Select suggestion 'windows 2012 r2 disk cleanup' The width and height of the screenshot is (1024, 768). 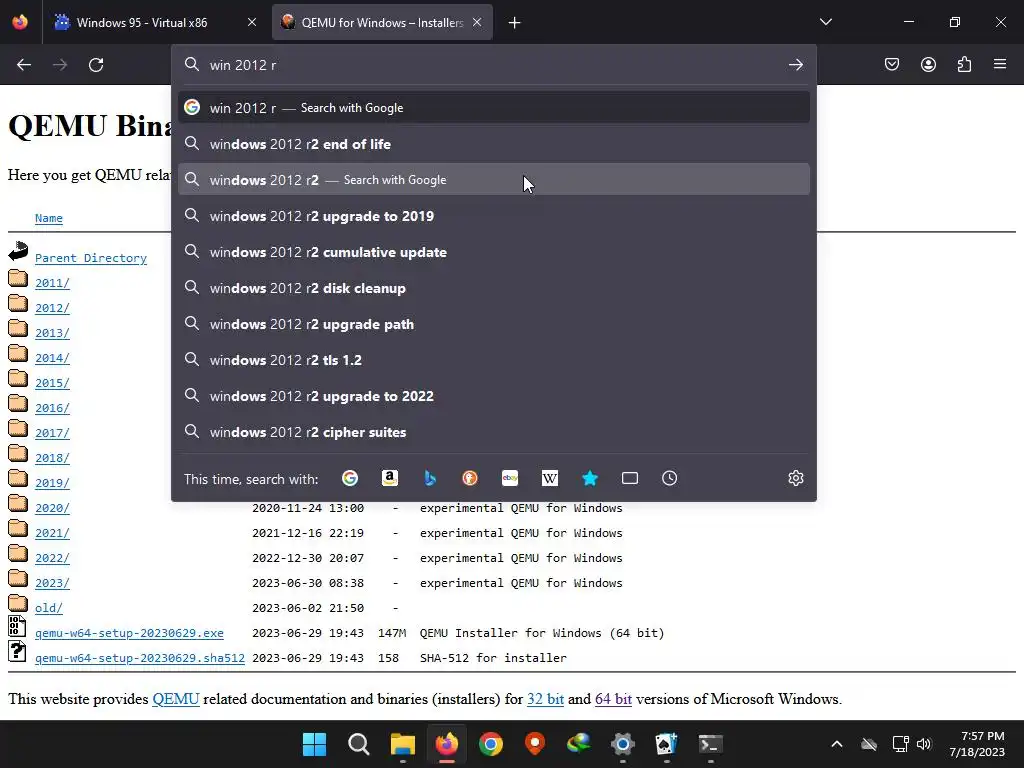coord(494,288)
